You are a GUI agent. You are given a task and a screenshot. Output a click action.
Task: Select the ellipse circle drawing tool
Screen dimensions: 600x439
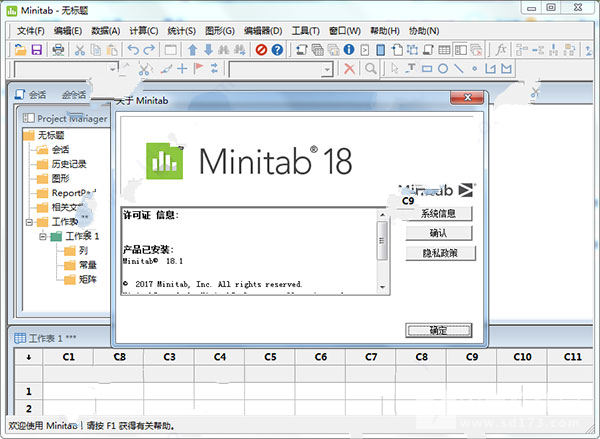pyautogui.click(x=443, y=69)
